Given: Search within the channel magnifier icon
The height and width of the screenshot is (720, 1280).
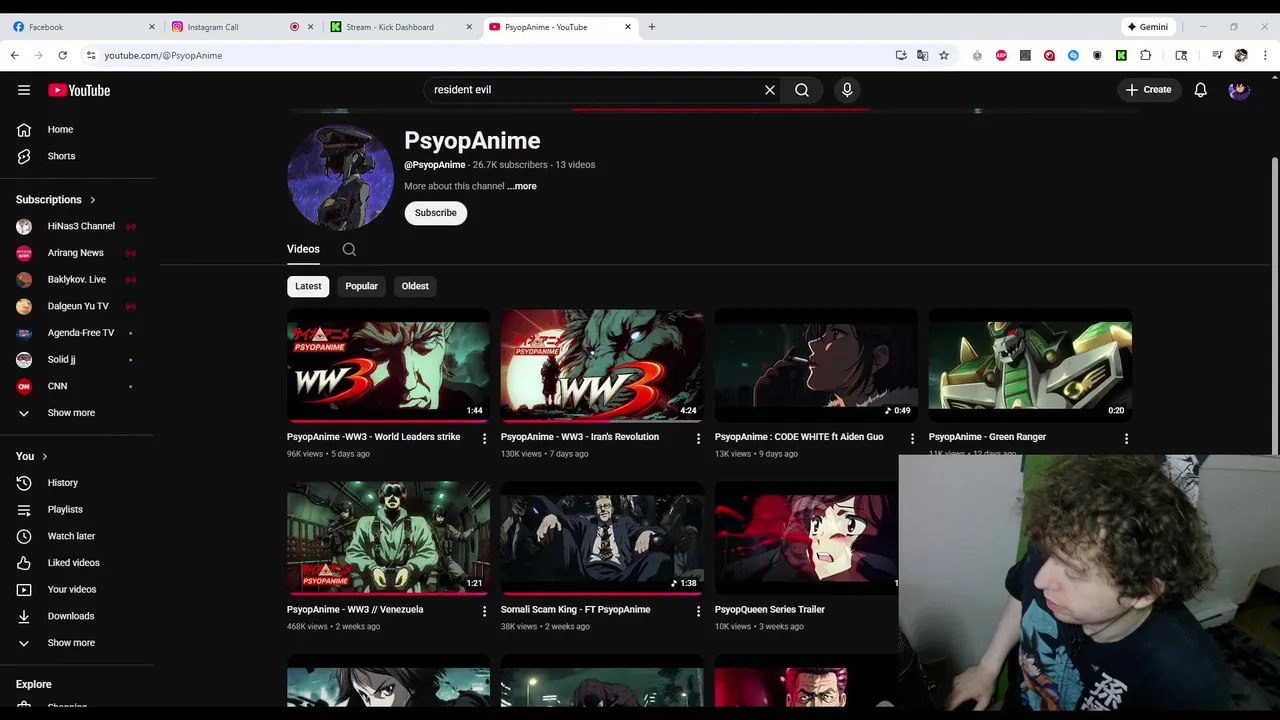Looking at the screenshot, I should (x=349, y=249).
